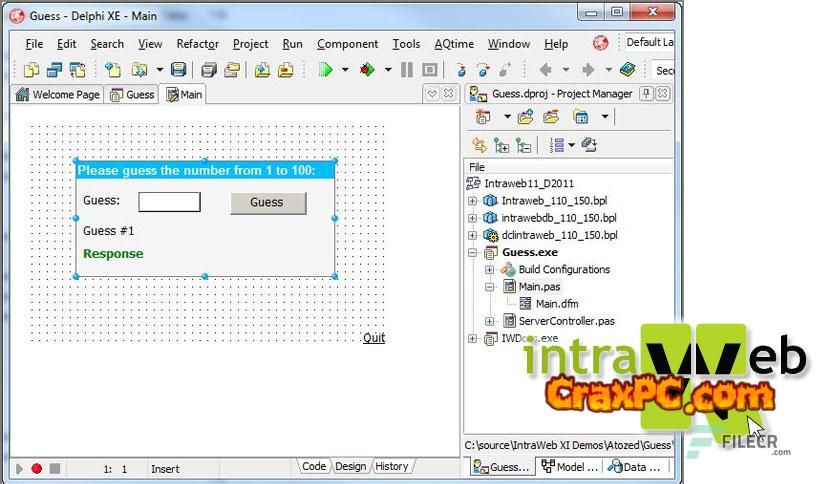This screenshot has width=836, height=484.
Task: Click the Quit link on the form
Action: tap(374, 338)
